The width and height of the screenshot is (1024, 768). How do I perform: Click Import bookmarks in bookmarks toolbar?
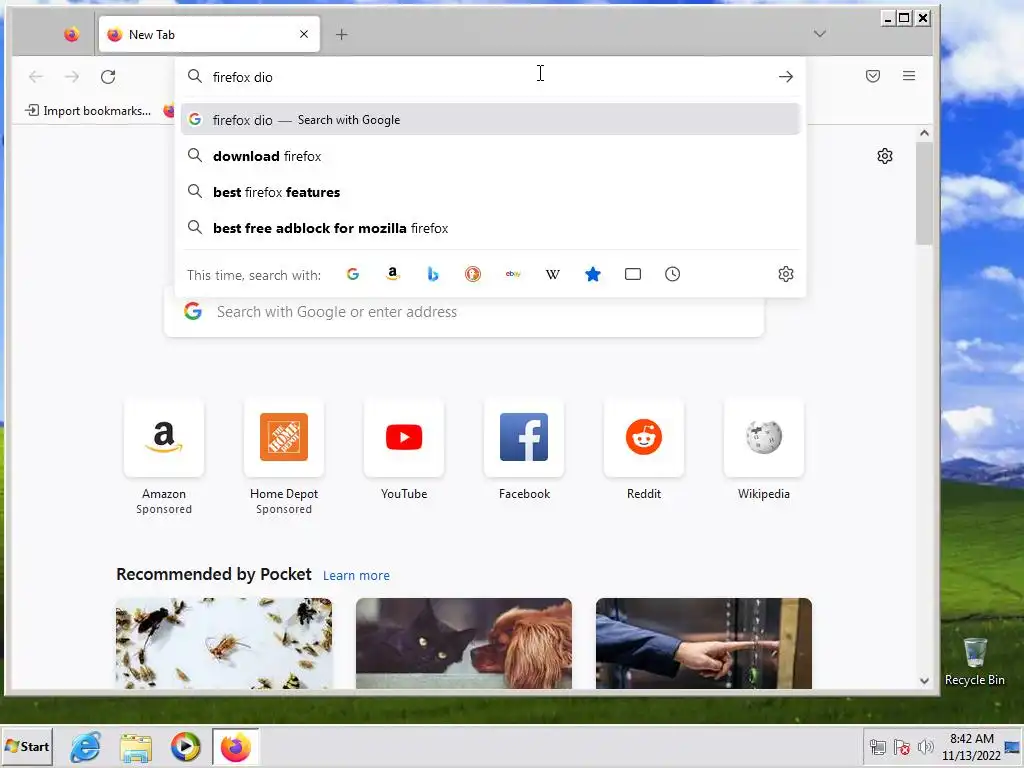pyautogui.click(x=88, y=110)
